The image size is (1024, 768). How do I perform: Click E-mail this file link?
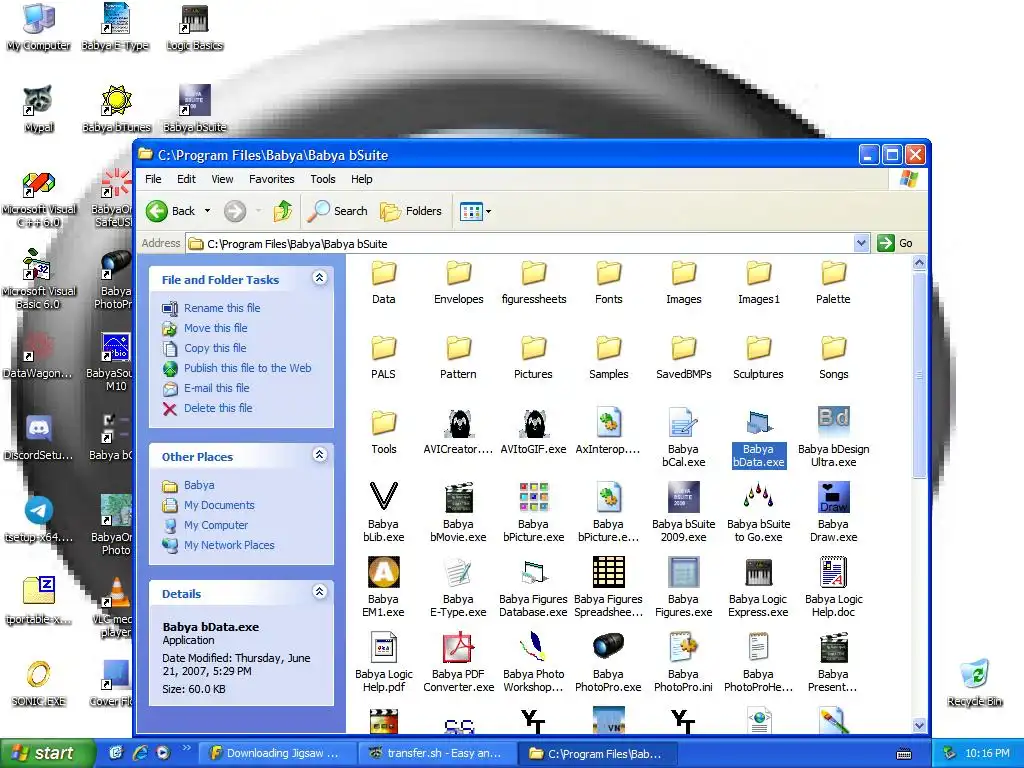[217, 388]
